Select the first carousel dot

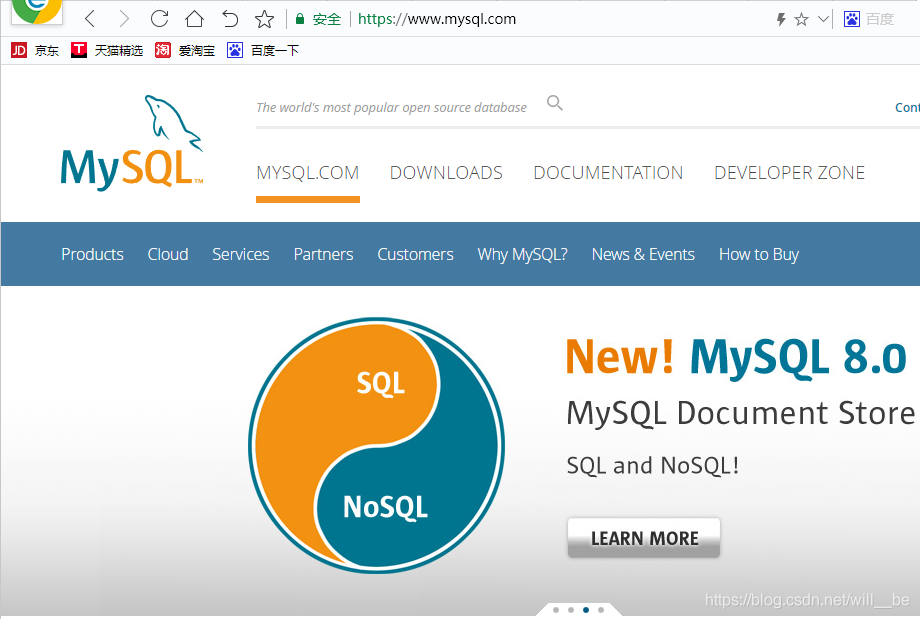point(556,610)
